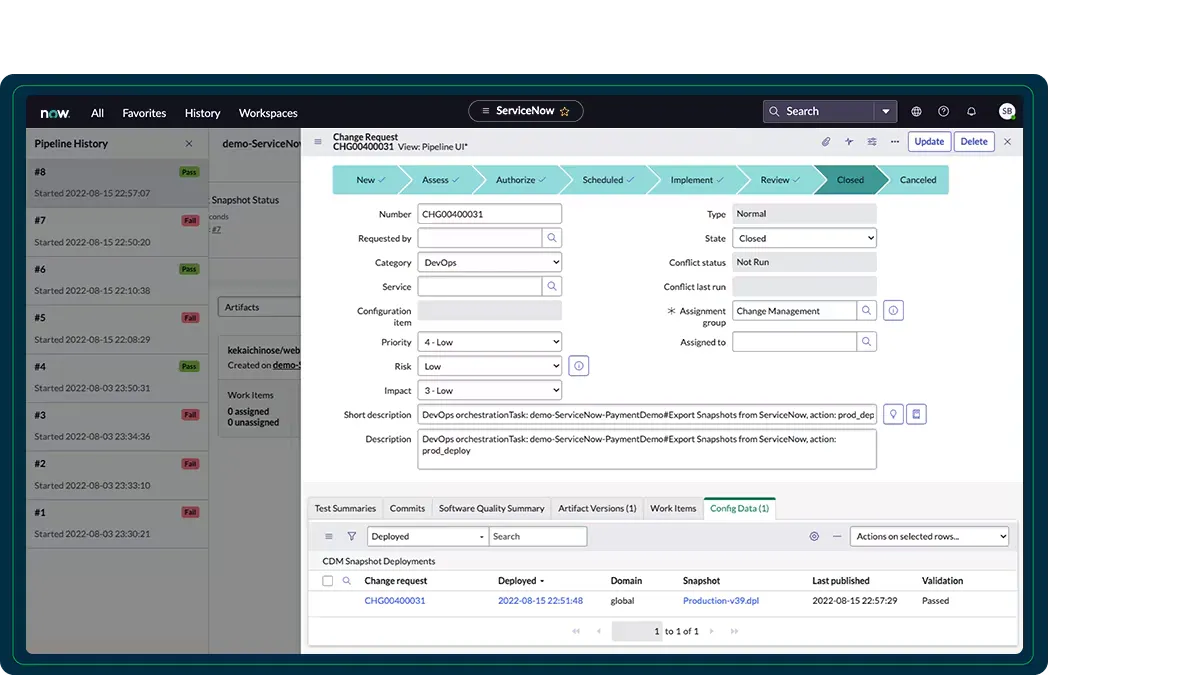Click the filter funnel icon in list
Viewport: 1200px width, 675px height.
351,537
